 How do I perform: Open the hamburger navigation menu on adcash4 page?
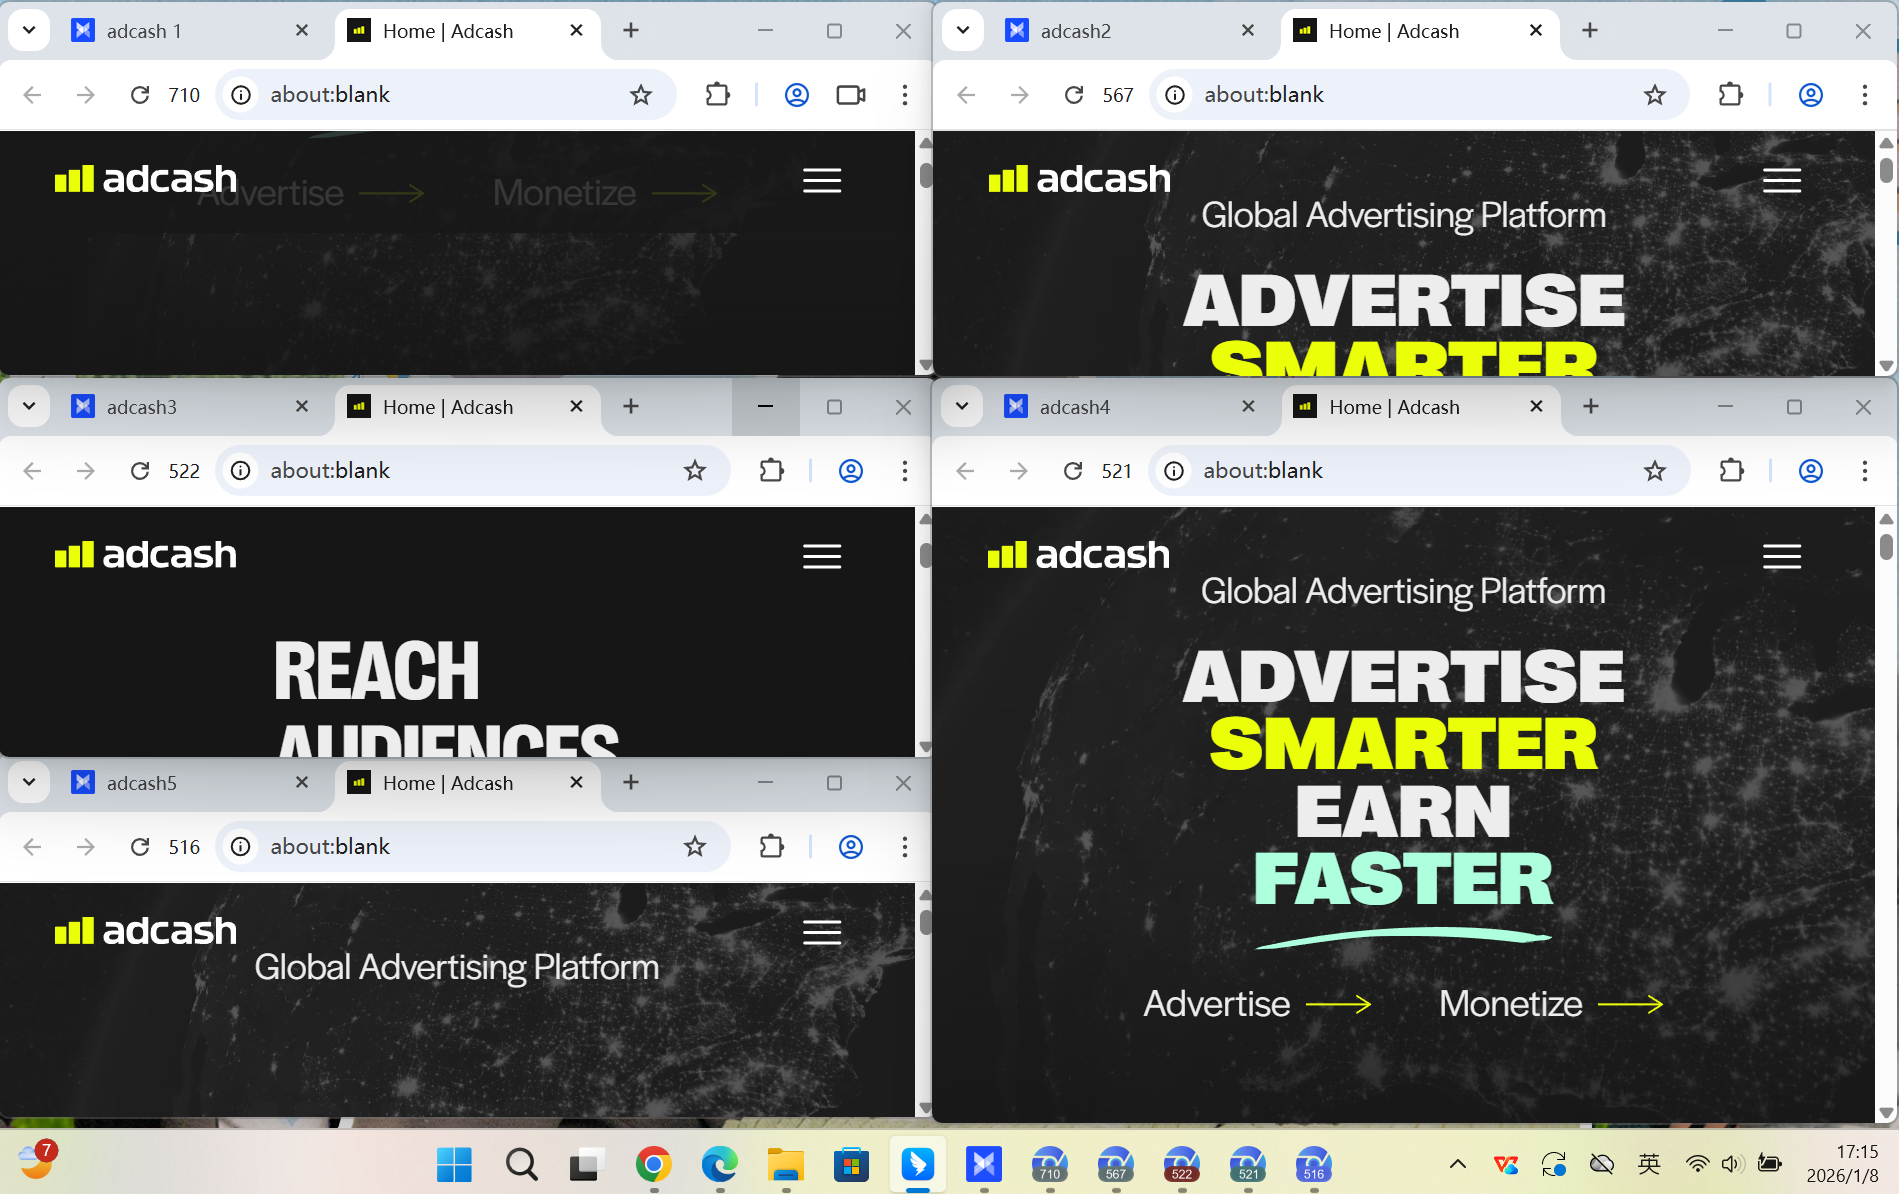1781,557
